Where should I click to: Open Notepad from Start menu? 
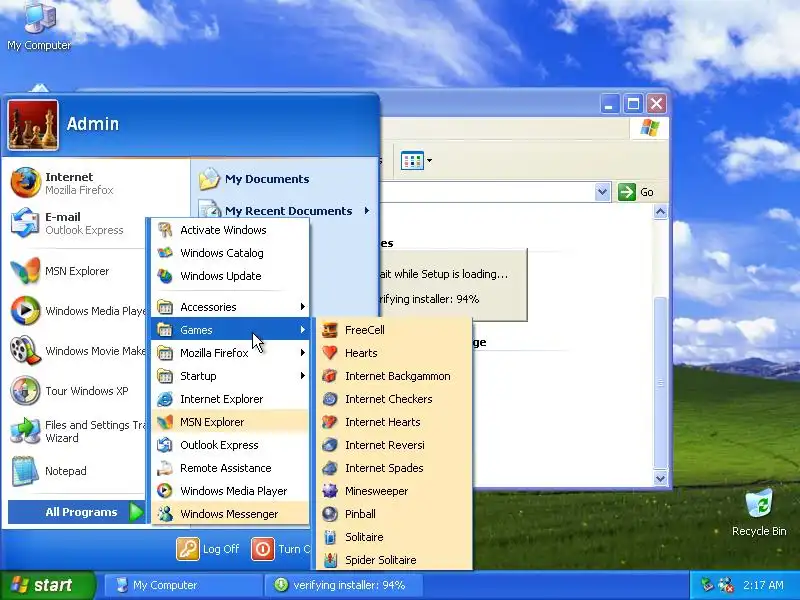(x=77, y=471)
